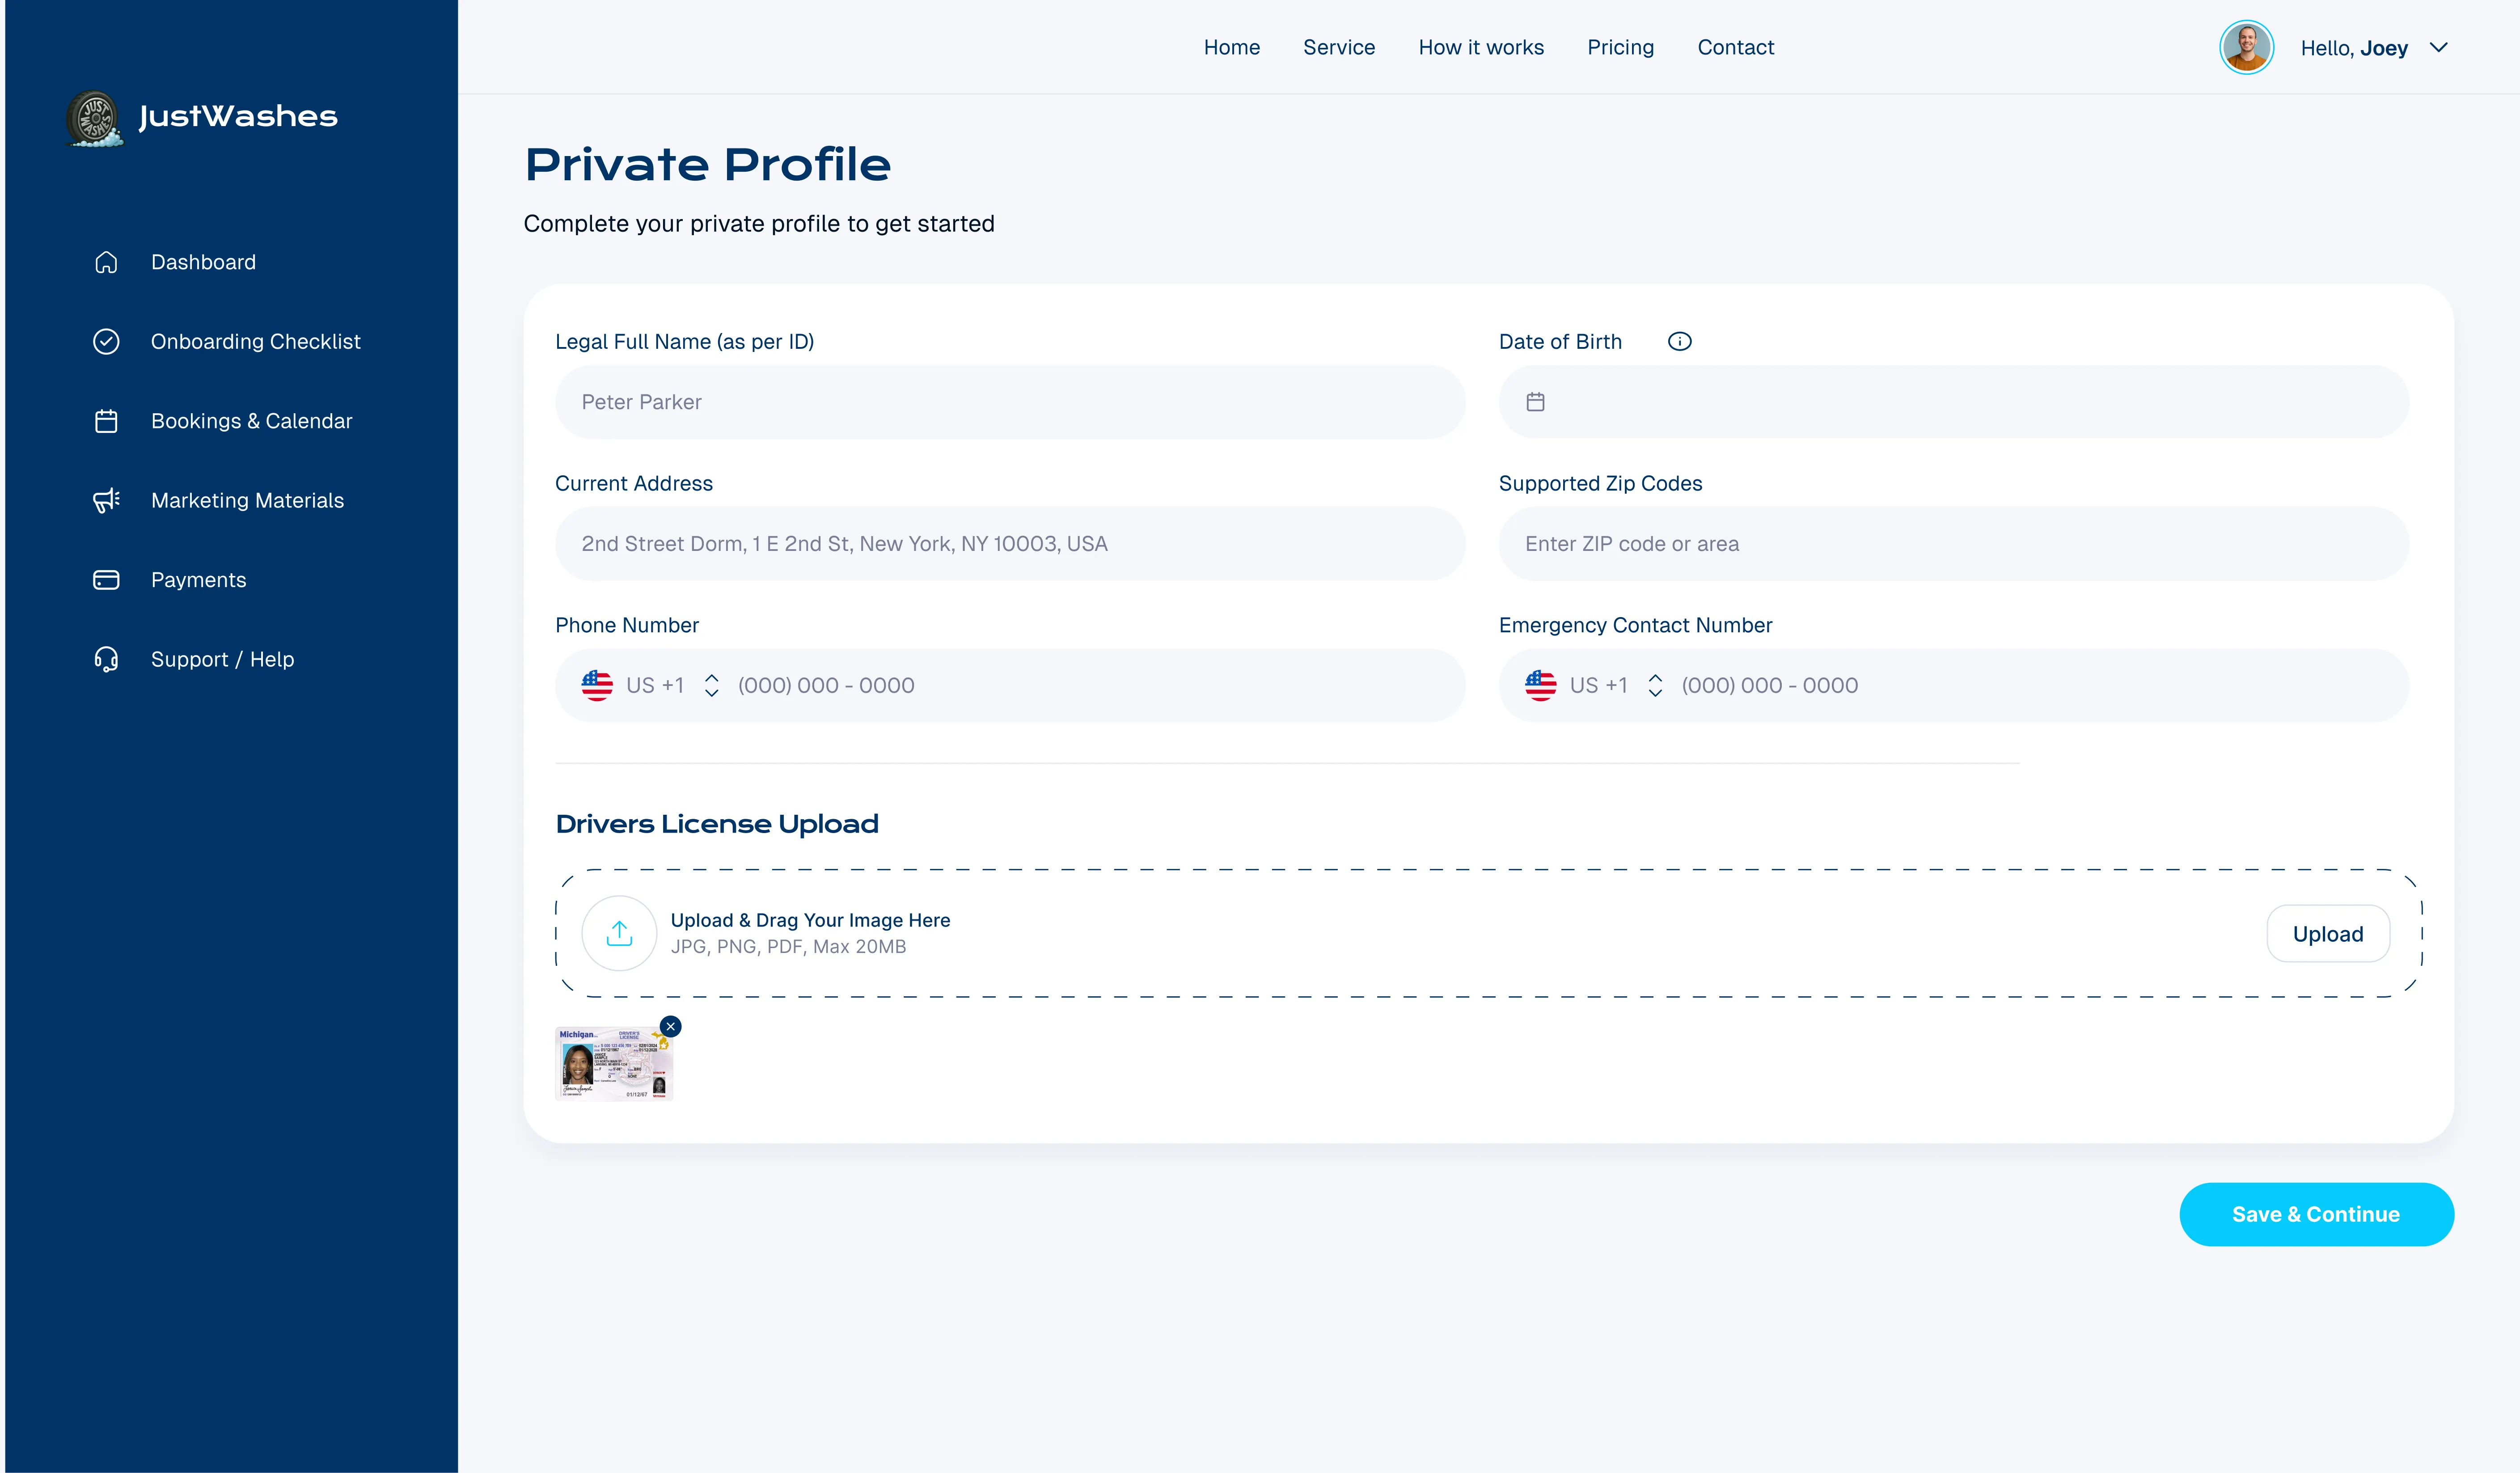Click the Date of Birth info icon
Viewport: 2520px width, 1473px height.
tap(1680, 342)
